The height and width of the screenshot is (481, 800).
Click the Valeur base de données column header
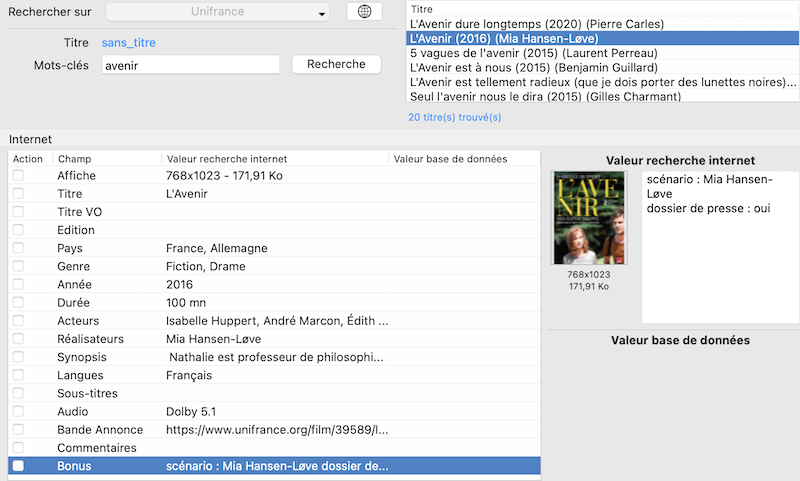click(x=450, y=159)
